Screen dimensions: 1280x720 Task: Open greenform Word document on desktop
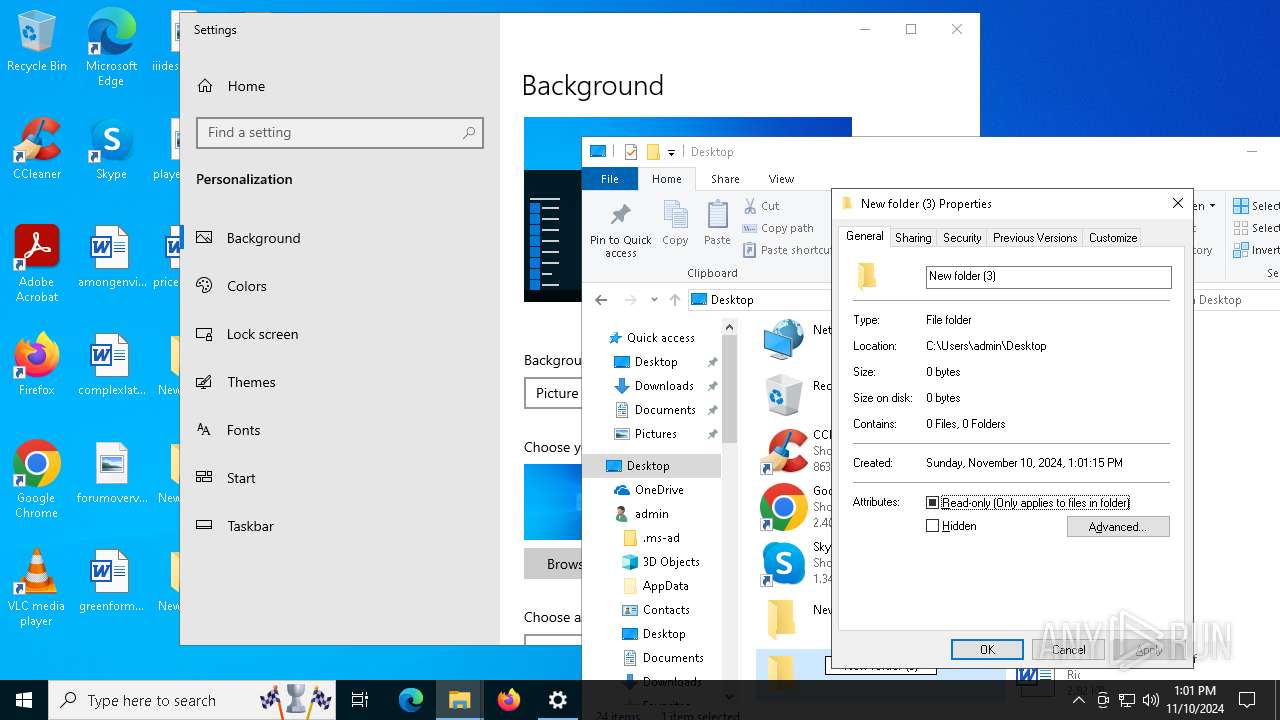(111, 581)
